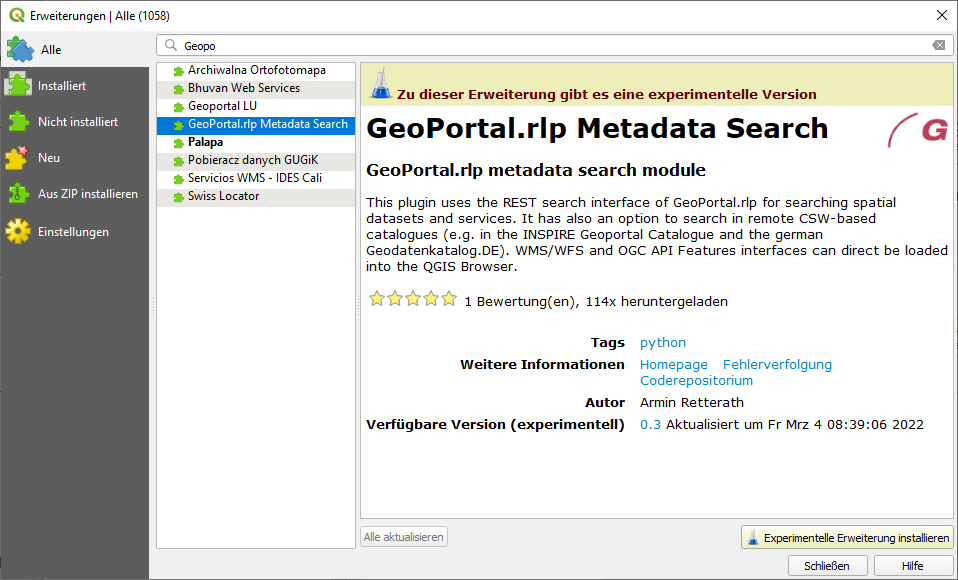
Task: Click the heading GeoPortal.rlp metadata search module
Action: 536,170
